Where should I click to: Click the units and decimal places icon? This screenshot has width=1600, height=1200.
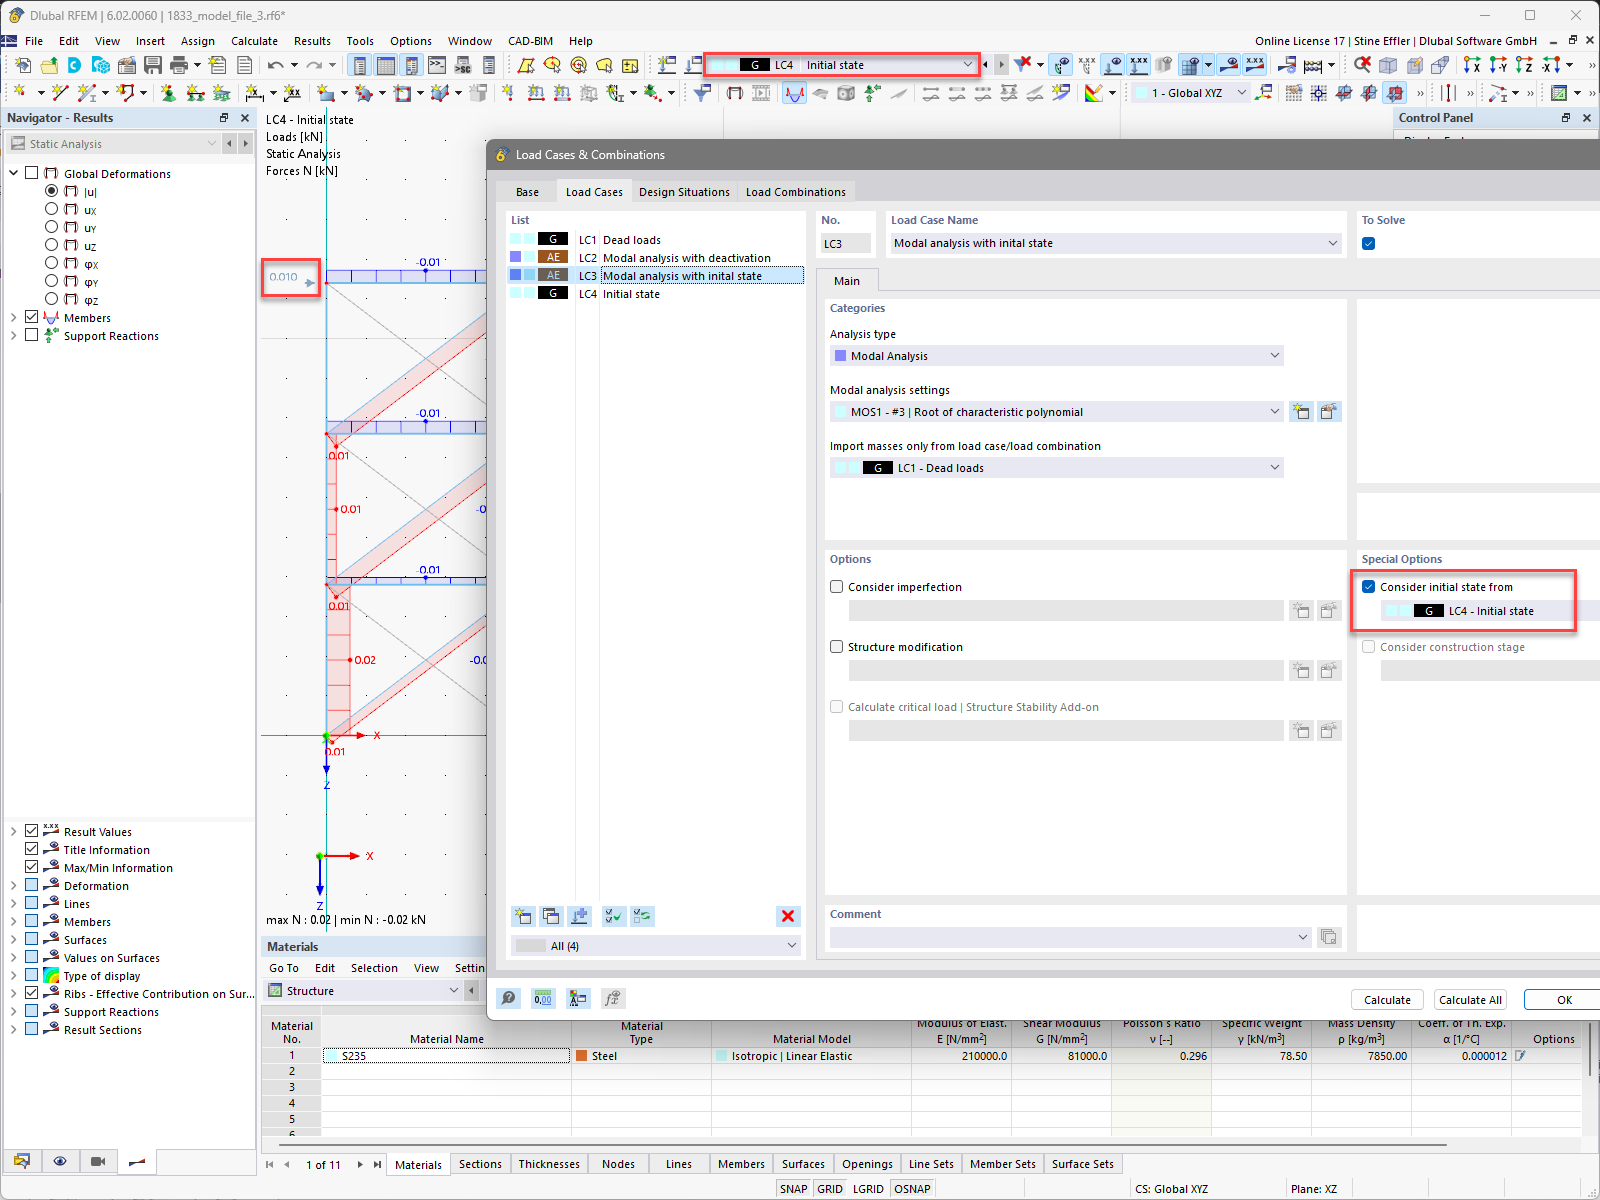click(543, 998)
